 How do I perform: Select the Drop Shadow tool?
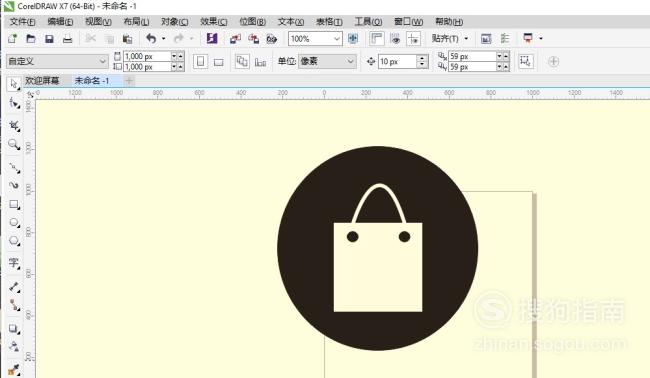14,329
